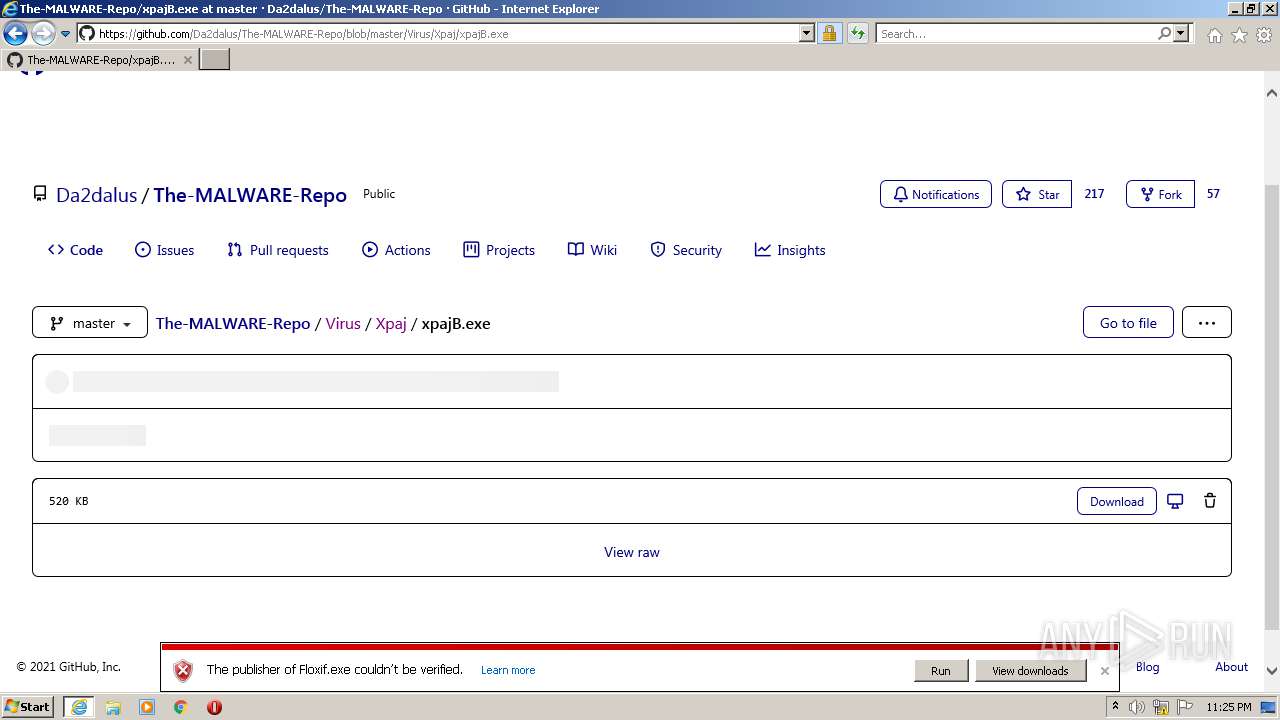Image resolution: width=1280 pixels, height=720 pixels.
Task: Expand the address bar autocomplete dropdown
Action: [807, 33]
